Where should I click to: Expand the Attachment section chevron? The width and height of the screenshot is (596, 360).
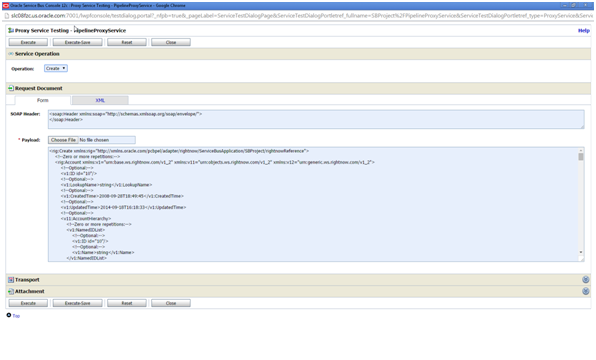click(585, 291)
